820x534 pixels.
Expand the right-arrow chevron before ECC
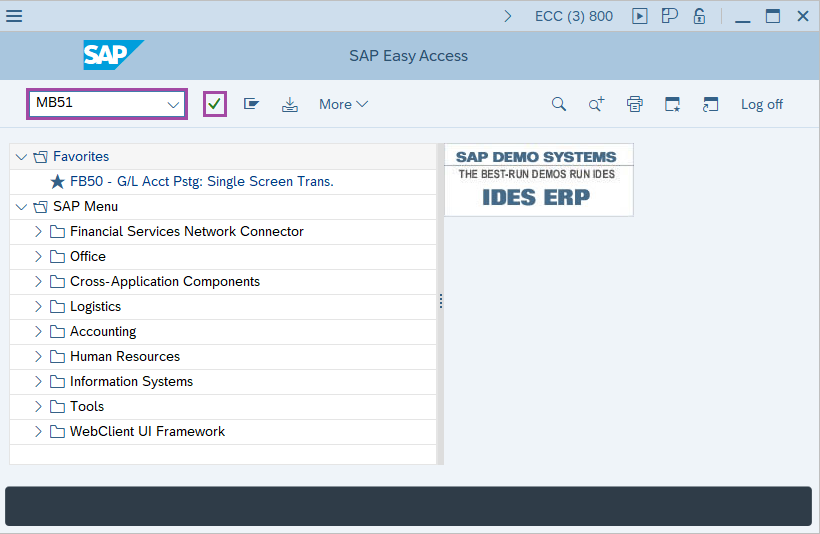point(507,16)
